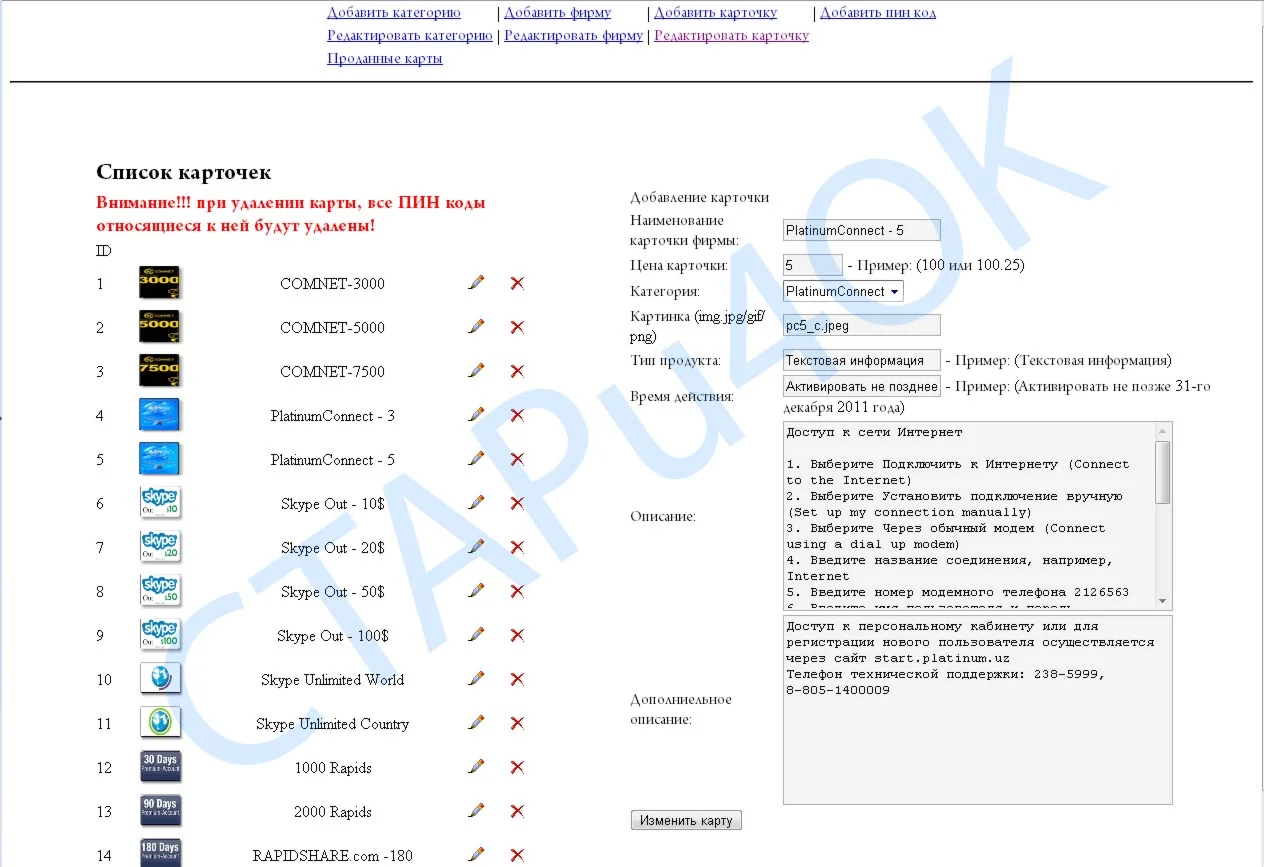
Task: Edit the 2000 Rapids card
Action: coord(476,811)
